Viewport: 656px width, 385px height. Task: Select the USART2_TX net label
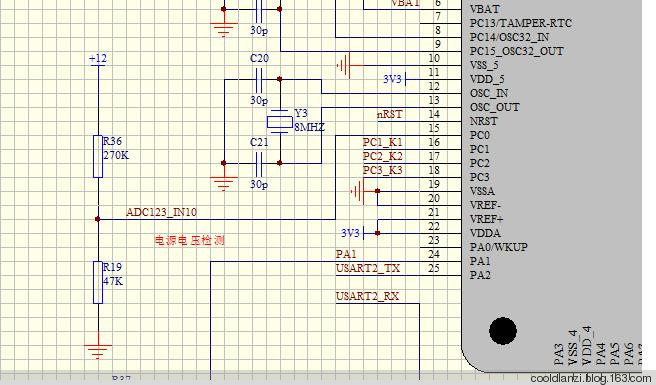[368, 268]
